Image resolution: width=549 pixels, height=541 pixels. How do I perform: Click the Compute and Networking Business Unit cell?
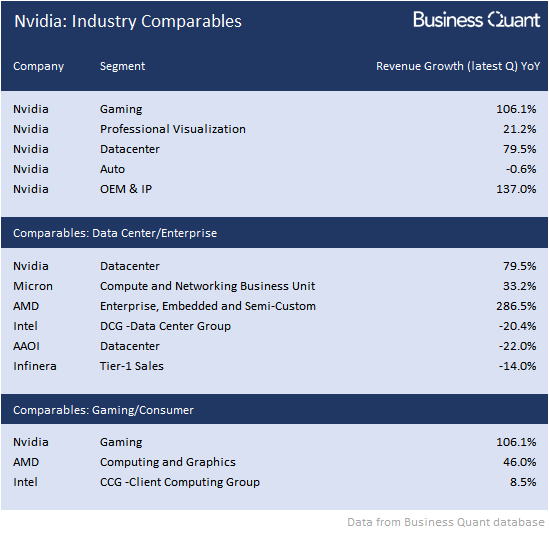[207, 286]
